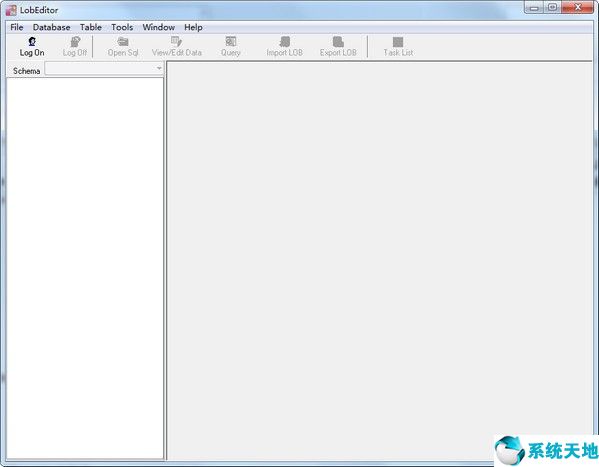Expand the Schema dropdown arrow
The height and width of the screenshot is (467, 599).
coord(159,69)
